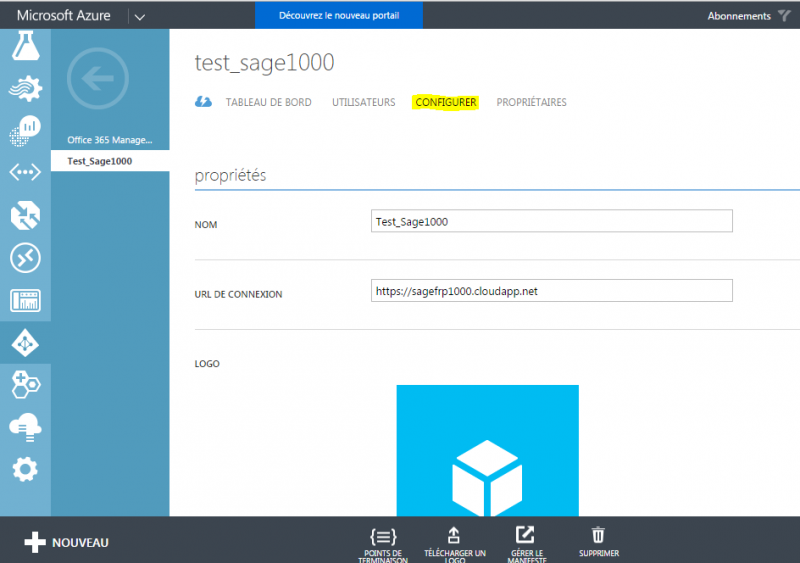
Task: Focus the URL de connexion field
Action: [552, 290]
